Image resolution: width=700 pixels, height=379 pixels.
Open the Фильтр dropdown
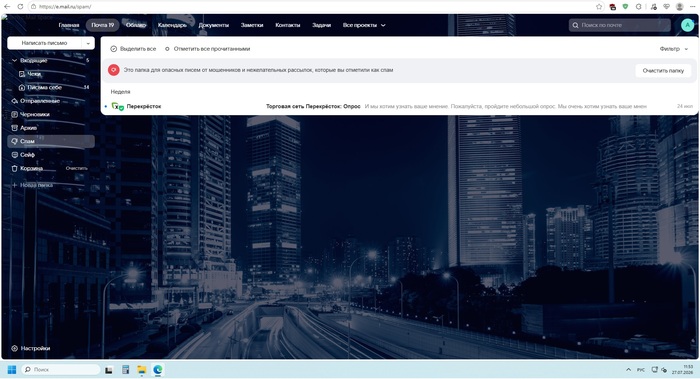(674, 49)
